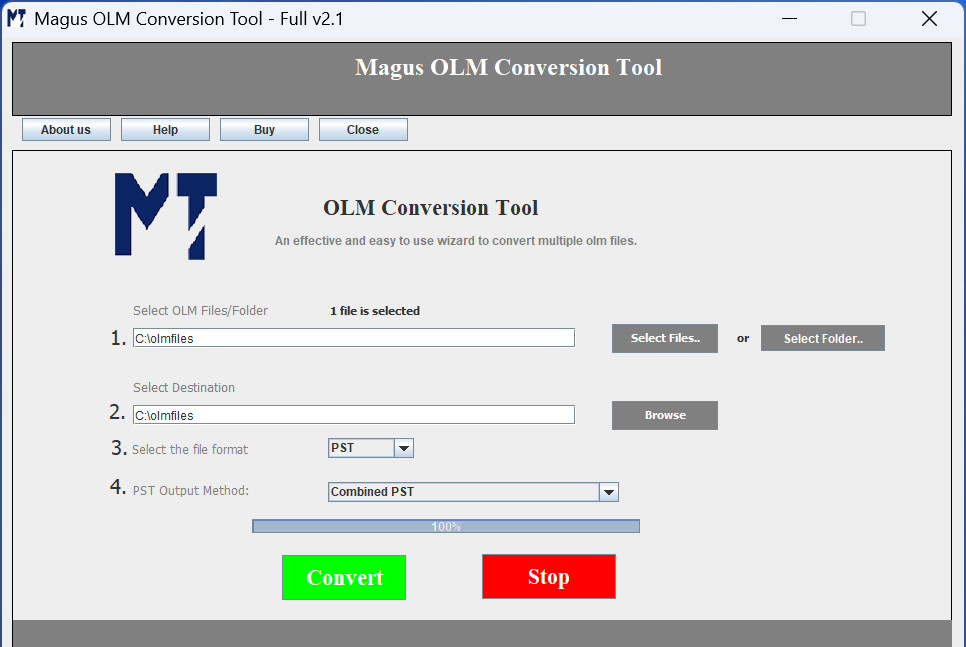Start conversion with green Convert button

[344, 577]
